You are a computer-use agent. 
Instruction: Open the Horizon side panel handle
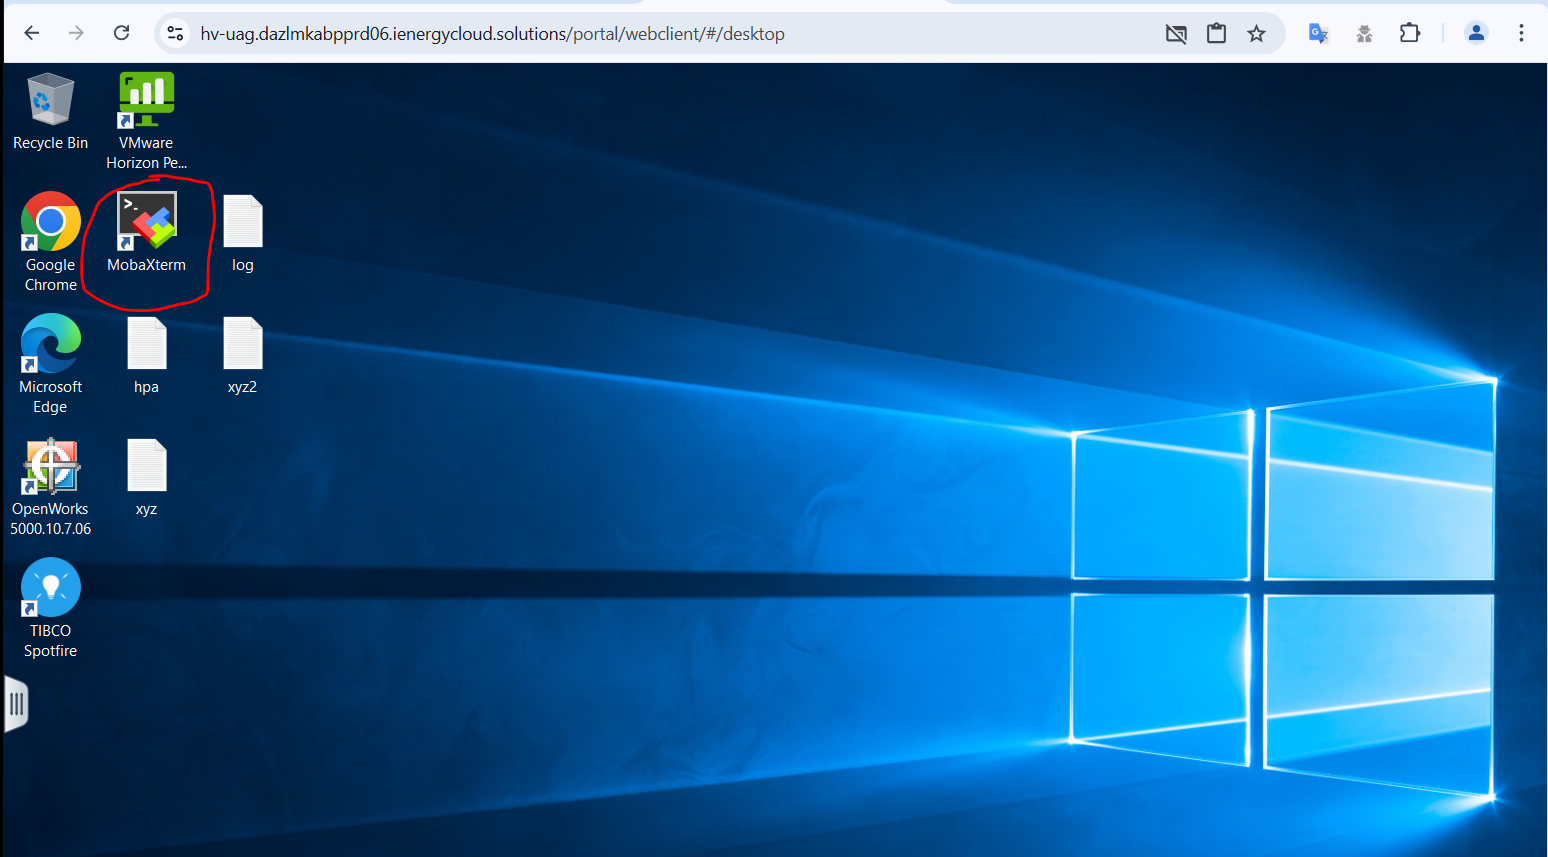pos(16,704)
